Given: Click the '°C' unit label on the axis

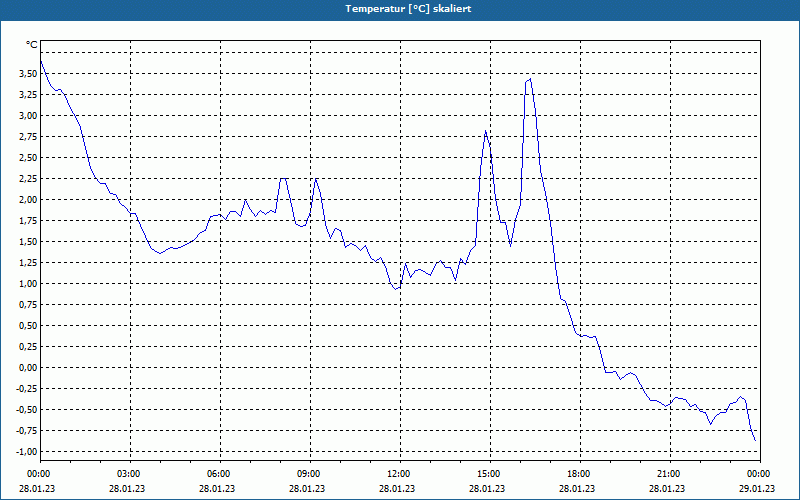Looking at the screenshot, I should pos(32,45).
